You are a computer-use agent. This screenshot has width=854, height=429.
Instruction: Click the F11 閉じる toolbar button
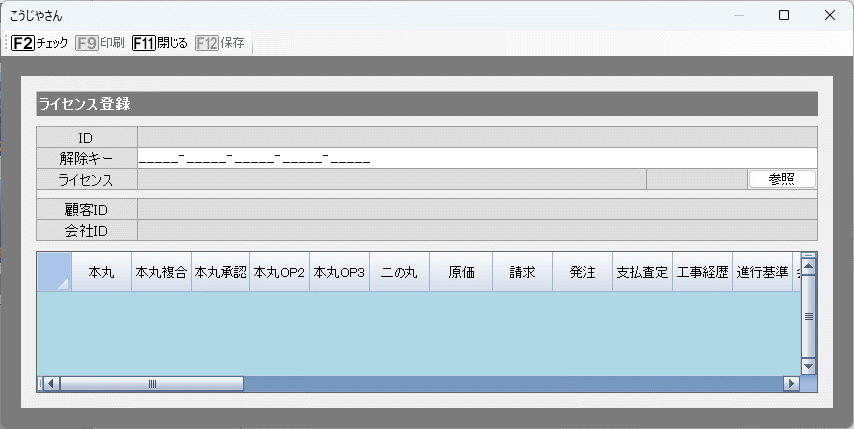coord(160,43)
